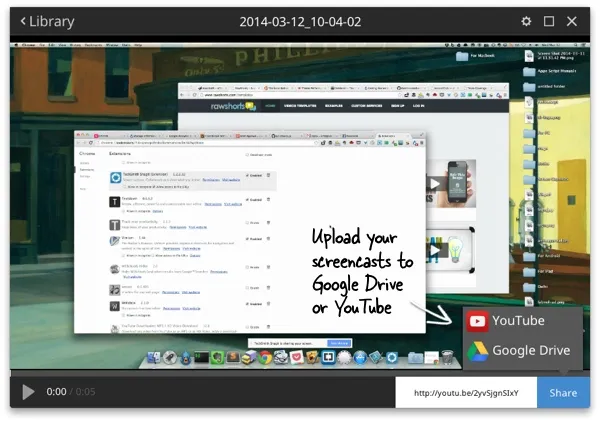Click the blue Share button
The width and height of the screenshot is (600, 422).
563,393
